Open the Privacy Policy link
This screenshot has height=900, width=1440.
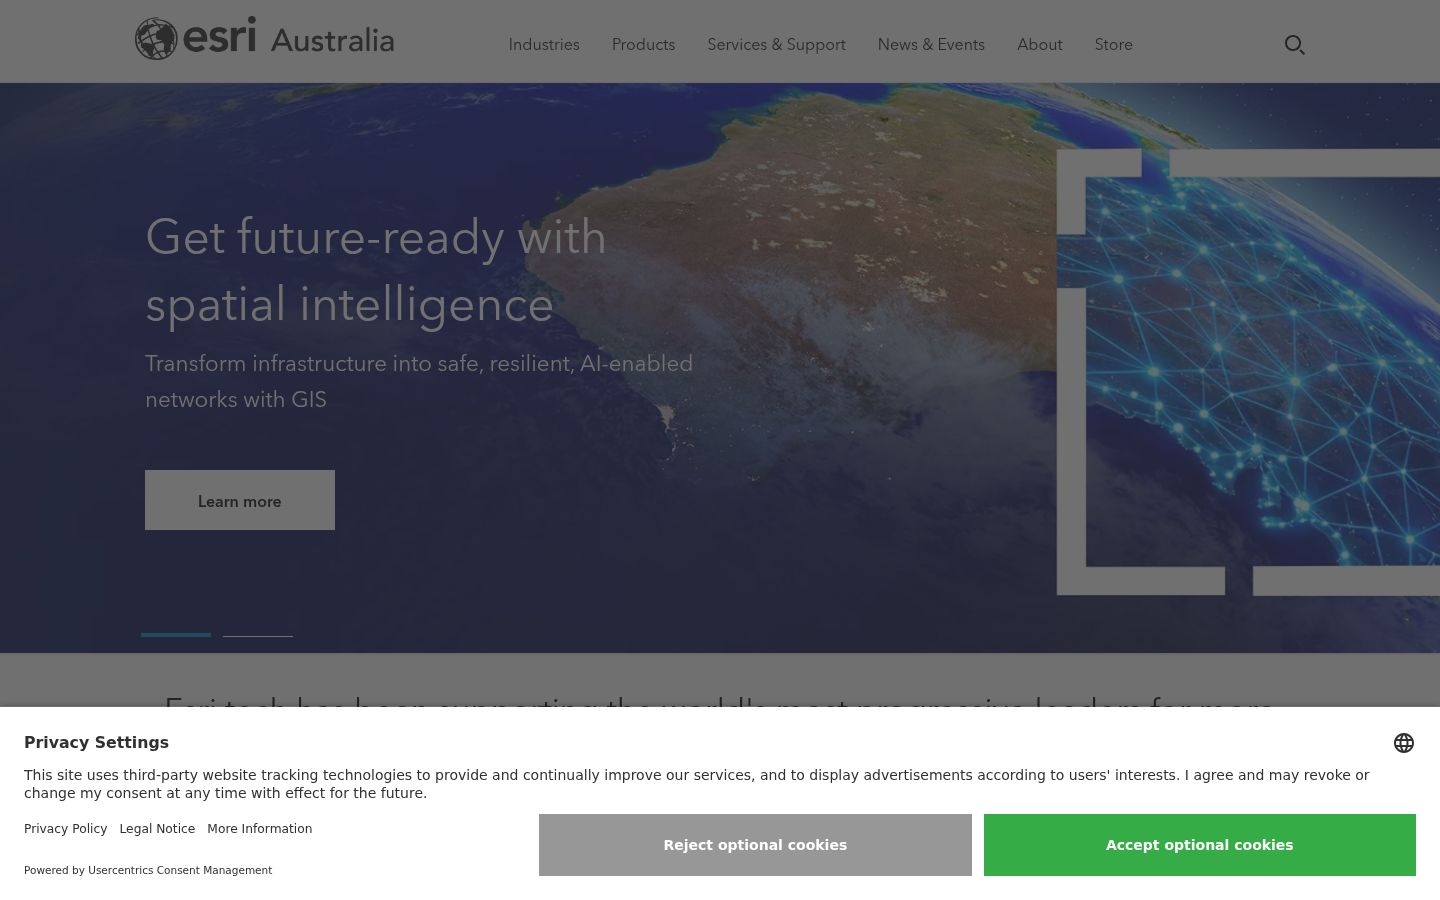coord(65,829)
